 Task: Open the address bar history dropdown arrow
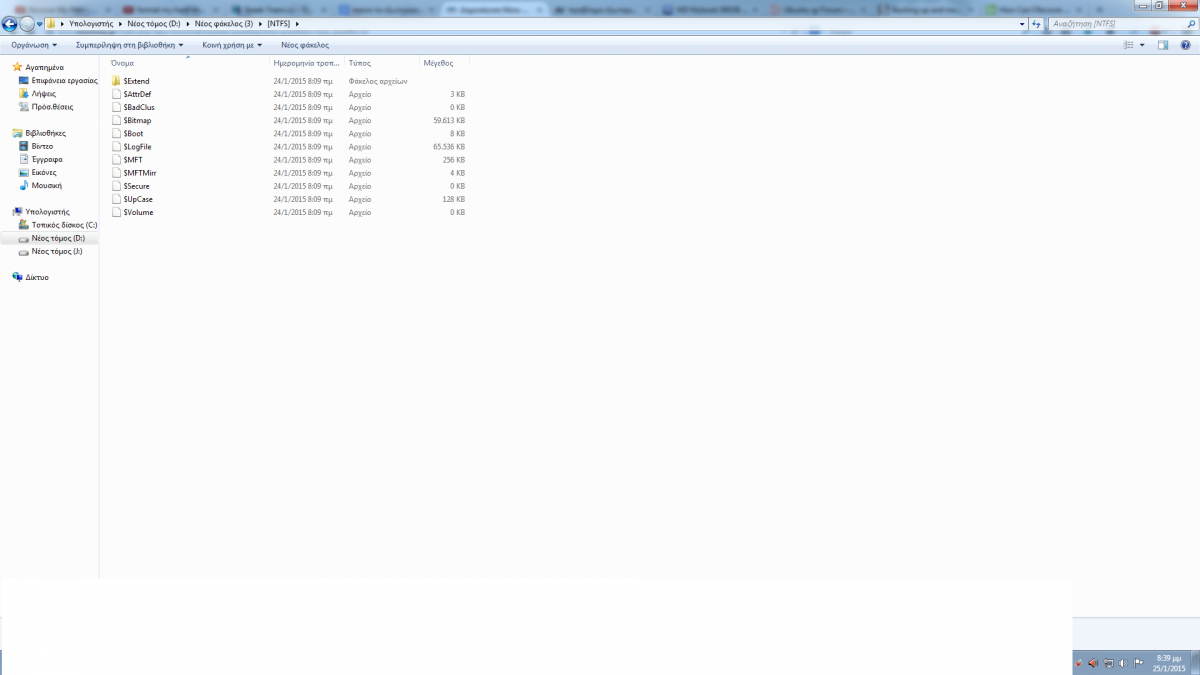point(1021,23)
